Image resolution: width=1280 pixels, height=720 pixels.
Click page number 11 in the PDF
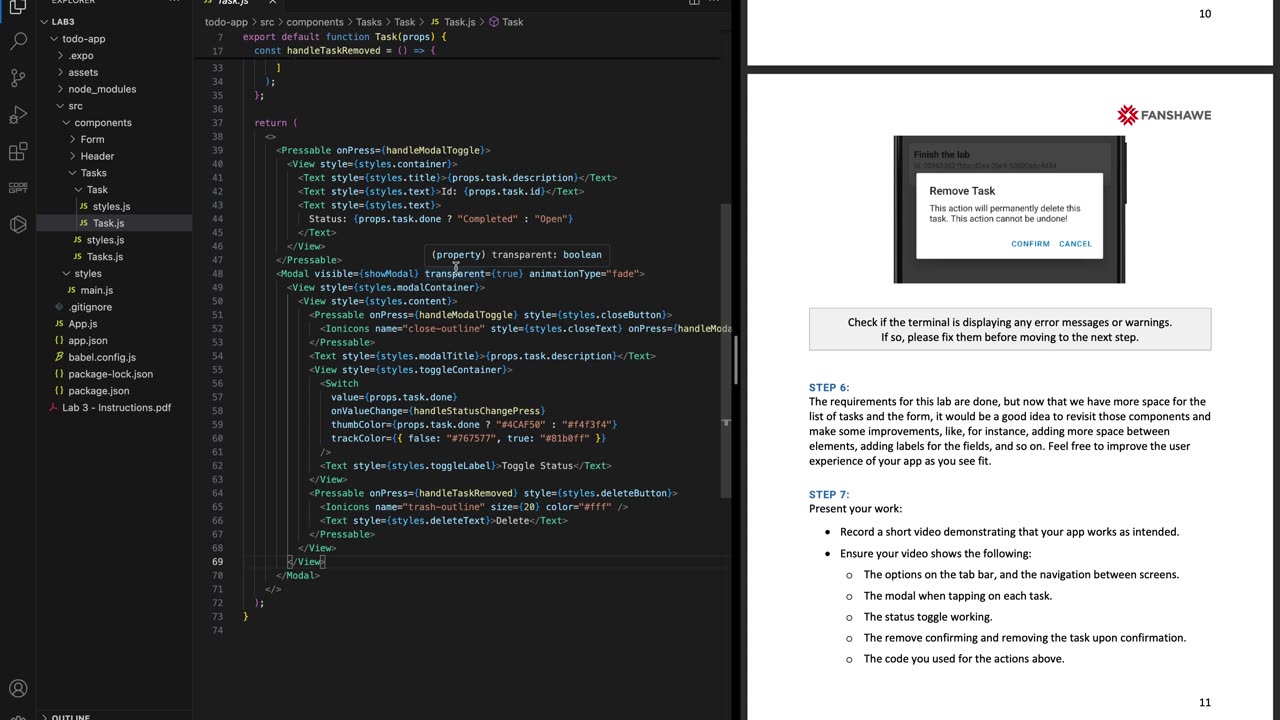[1205, 703]
